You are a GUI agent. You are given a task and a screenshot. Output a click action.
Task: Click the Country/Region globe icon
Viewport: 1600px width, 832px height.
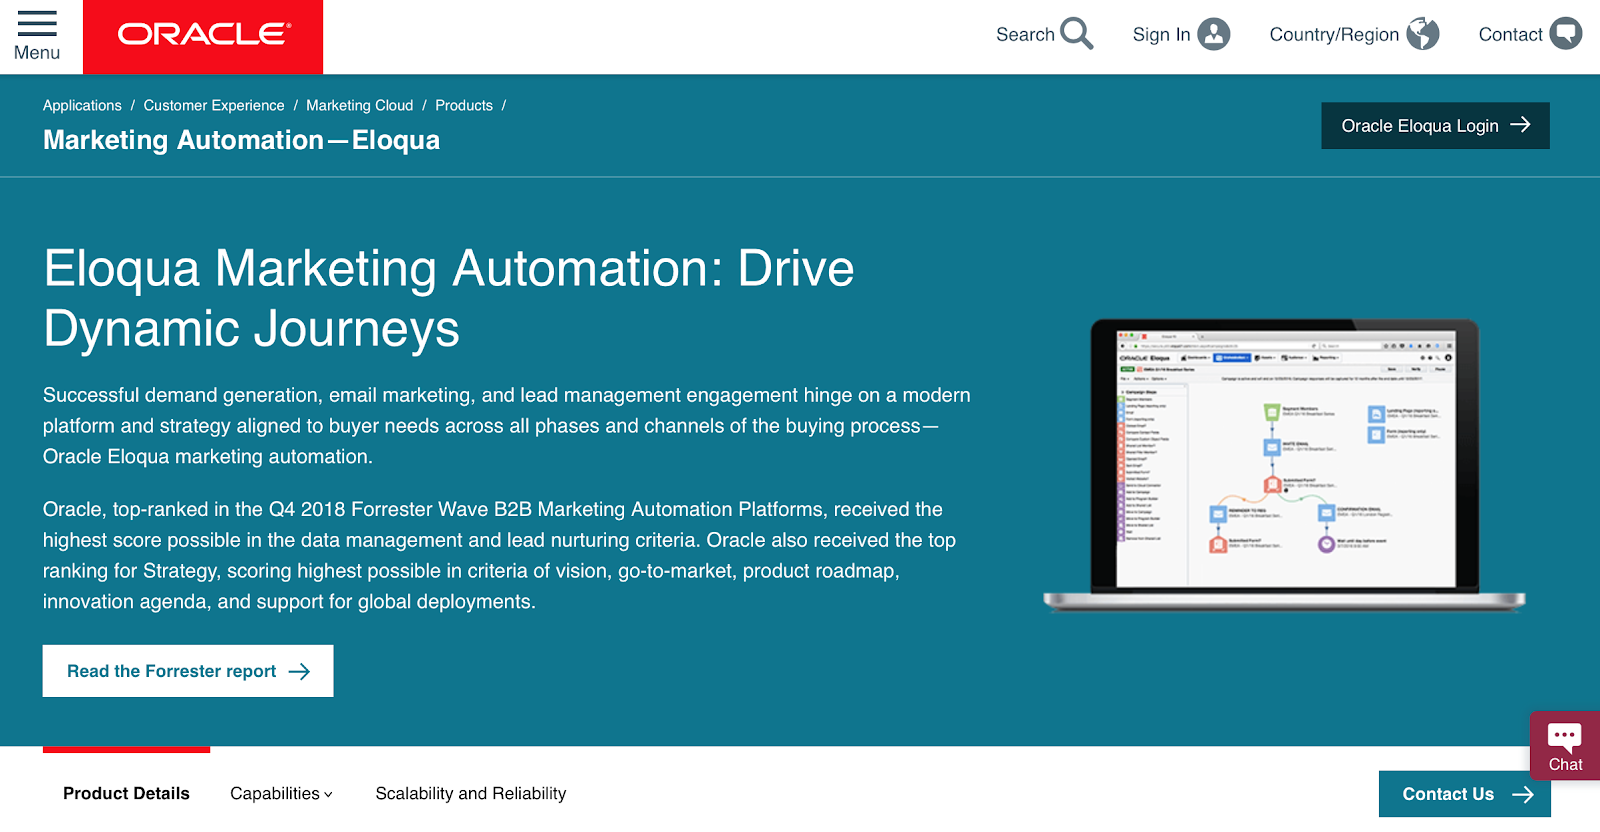1423,34
